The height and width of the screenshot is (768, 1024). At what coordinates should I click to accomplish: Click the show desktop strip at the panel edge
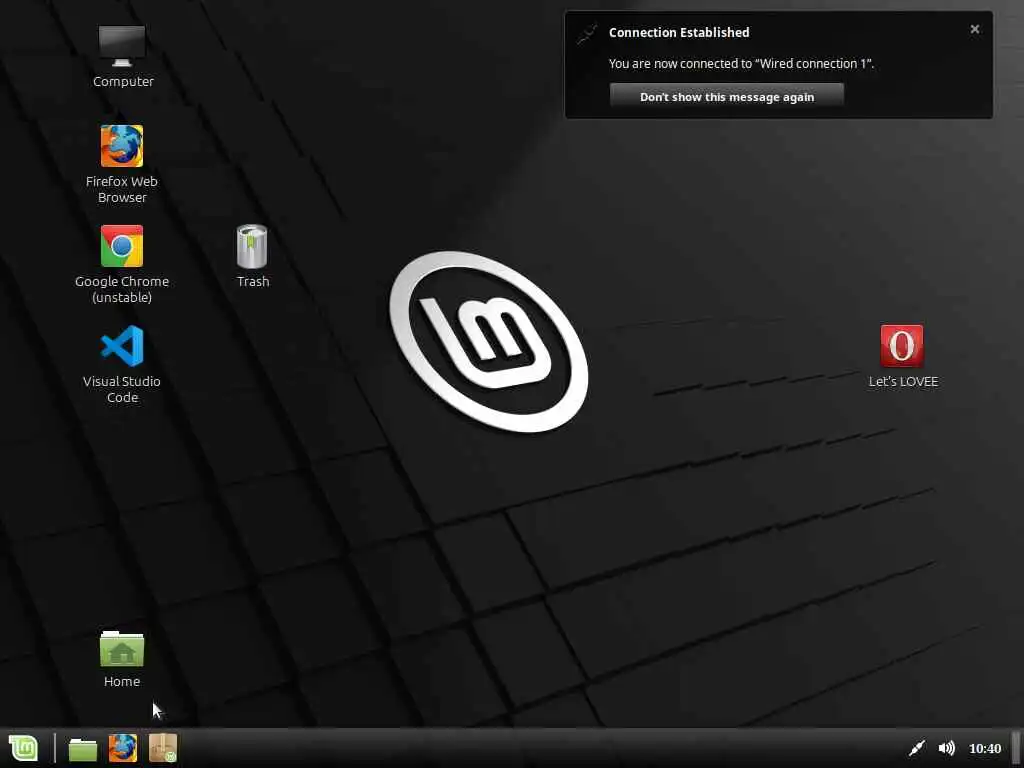click(x=1016, y=748)
